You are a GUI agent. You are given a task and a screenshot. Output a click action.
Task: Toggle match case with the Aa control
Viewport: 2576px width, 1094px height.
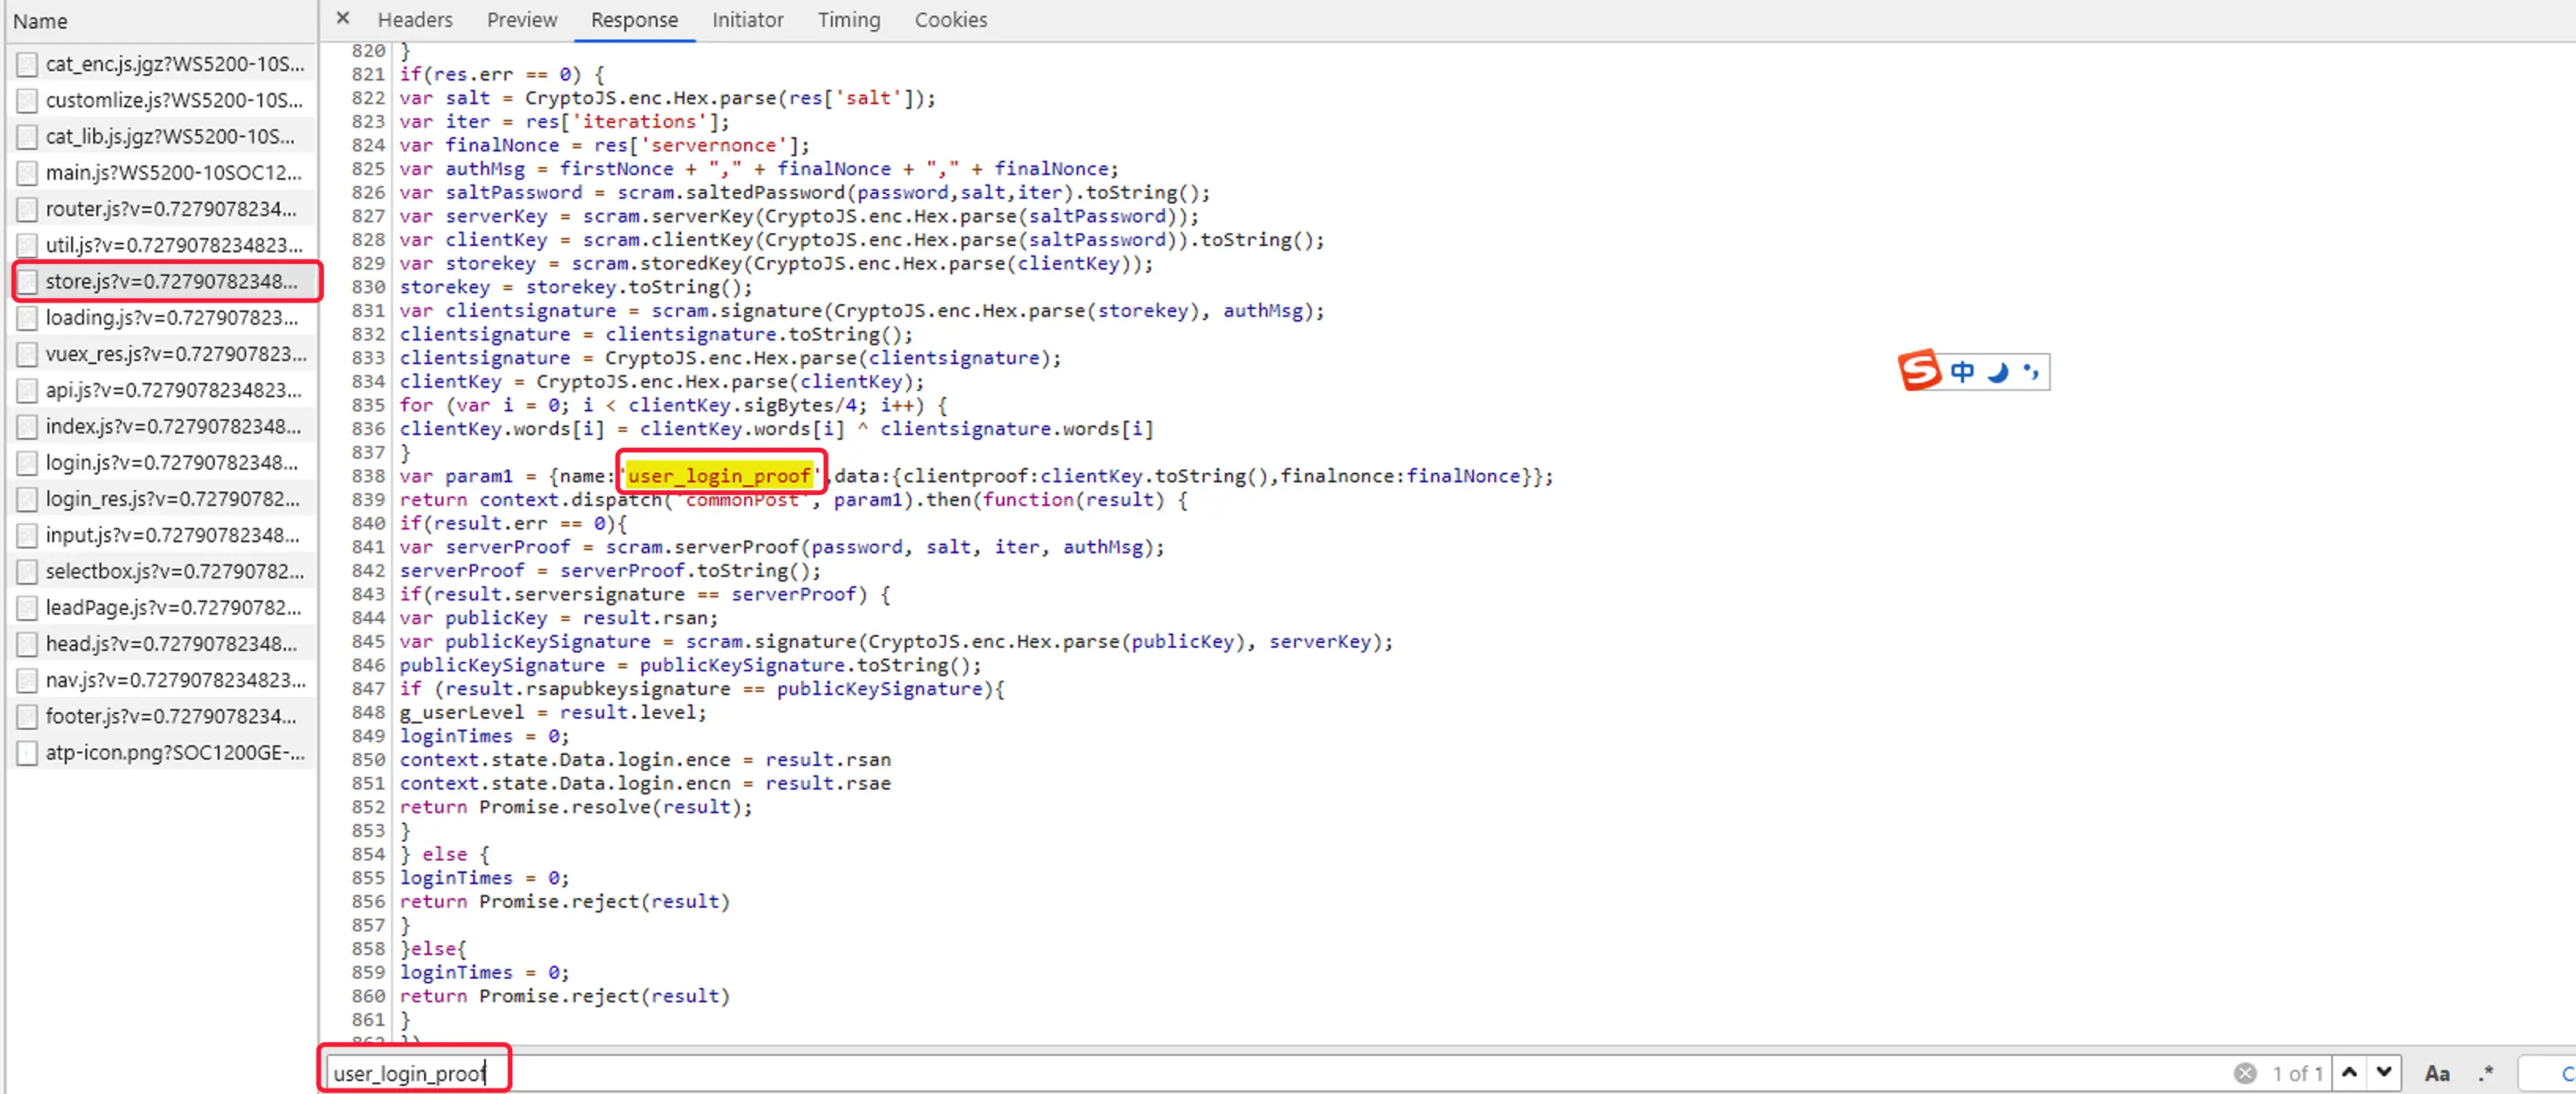click(x=2436, y=1073)
